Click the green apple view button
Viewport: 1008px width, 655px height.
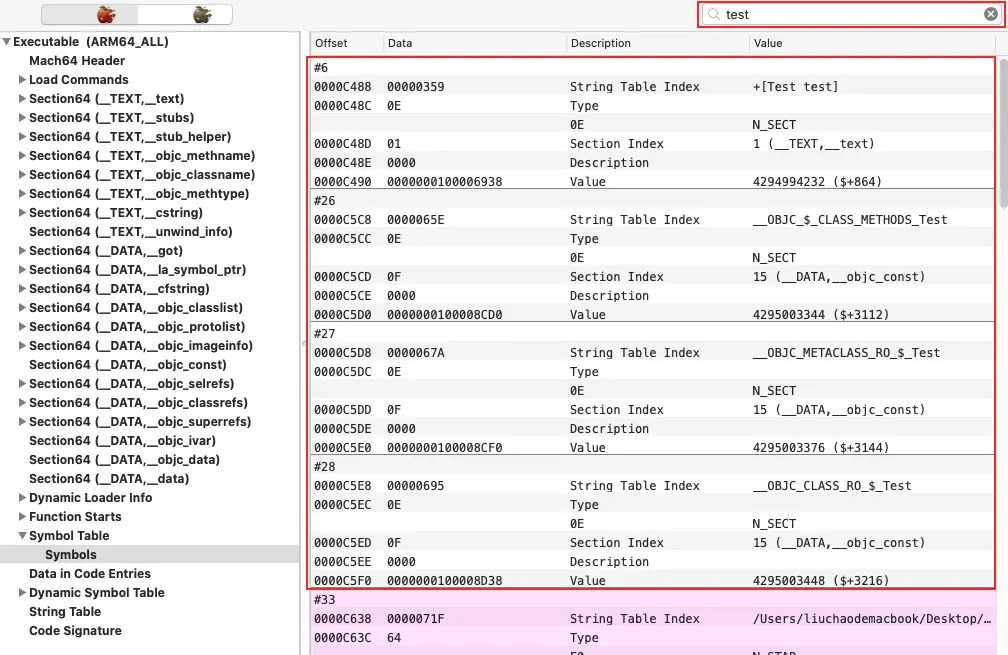pyautogui.click(x=202, y=14)
